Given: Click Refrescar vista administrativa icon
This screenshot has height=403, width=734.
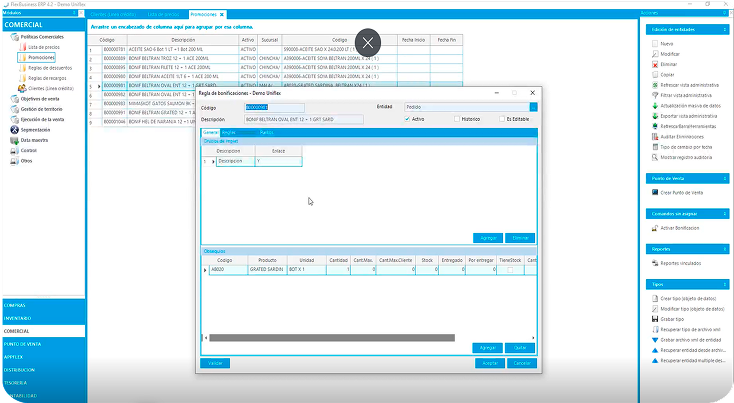Looking at the screenshot, I should [653, 84].
